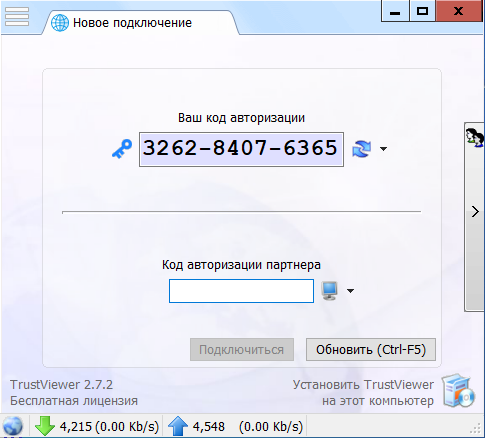The width and height of the screenshot is (485, 438).
Task: Click the Ваш код авторизации label
Action: click(241, 118)
